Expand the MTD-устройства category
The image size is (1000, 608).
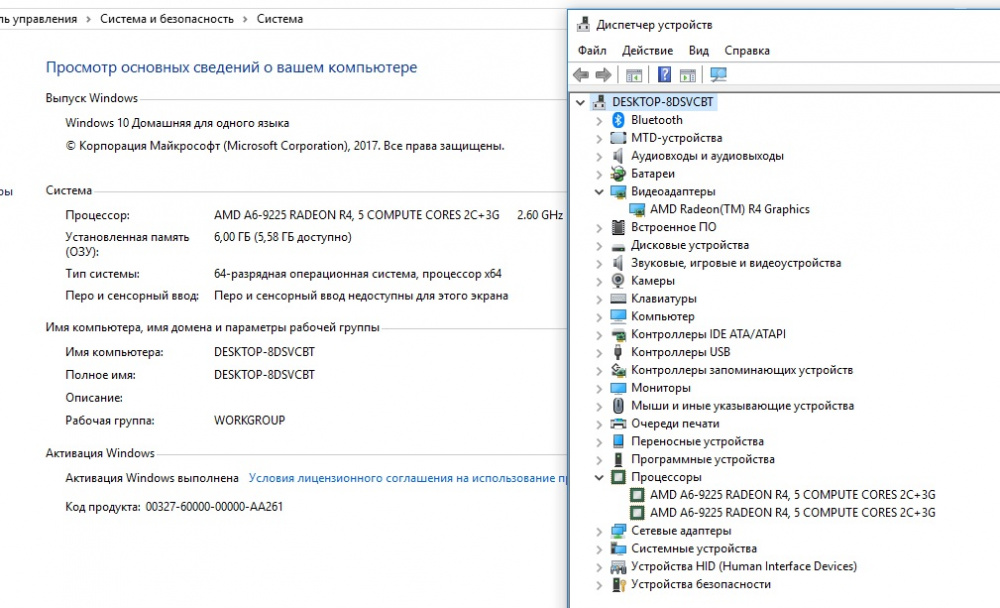point(599,138)
